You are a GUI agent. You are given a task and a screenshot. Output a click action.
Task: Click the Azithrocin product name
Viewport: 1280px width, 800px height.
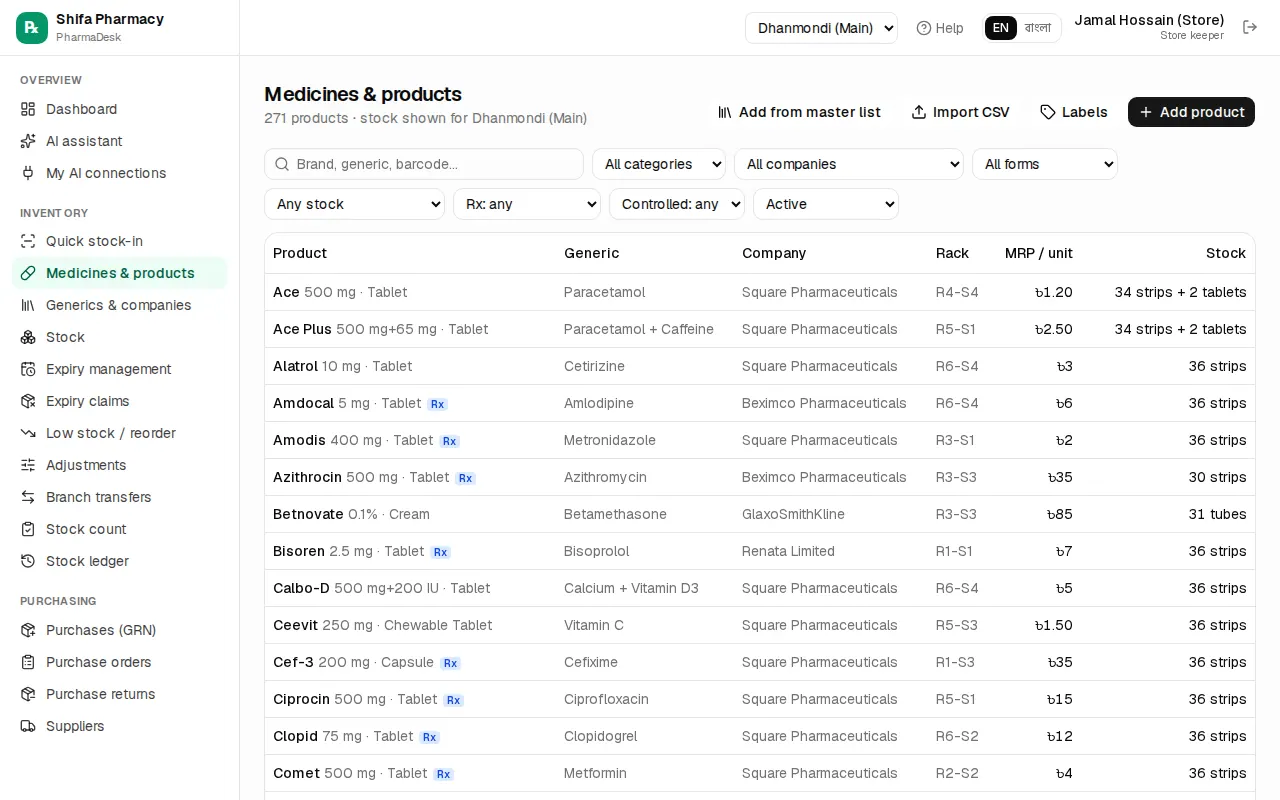[307, 477]
